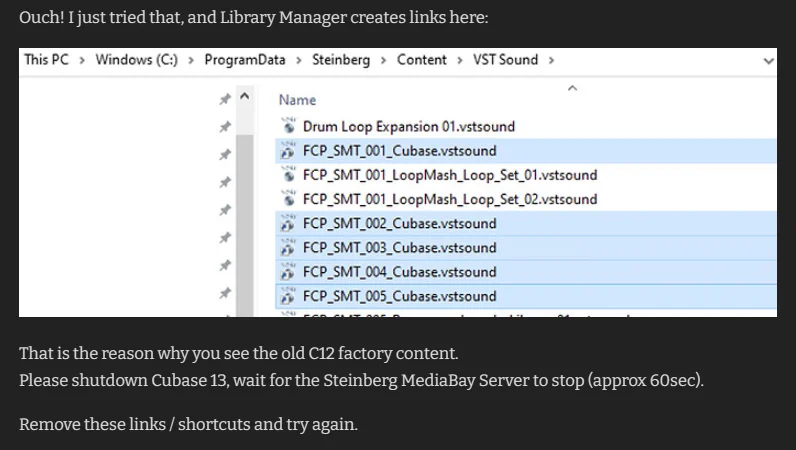Click the pin icon beside the Name header
796x450 pixels.
[x=225, y=99]
